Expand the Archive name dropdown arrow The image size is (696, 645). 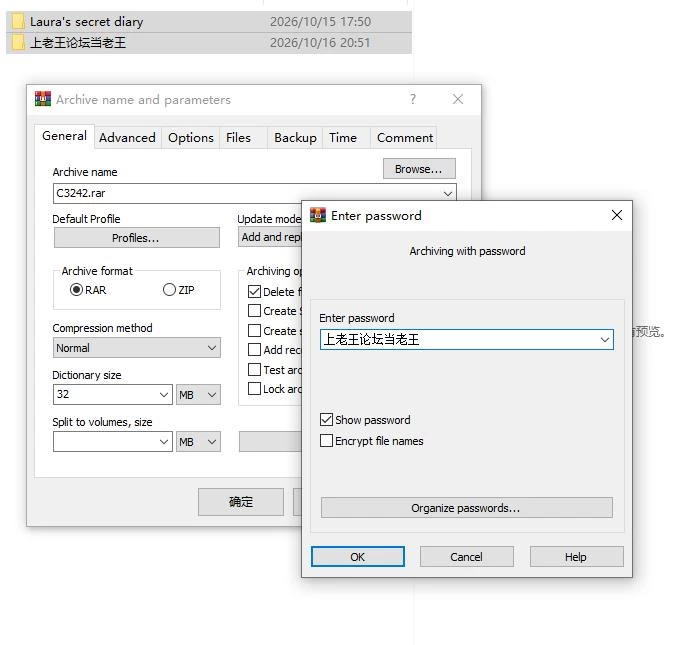tap(447, 194)
